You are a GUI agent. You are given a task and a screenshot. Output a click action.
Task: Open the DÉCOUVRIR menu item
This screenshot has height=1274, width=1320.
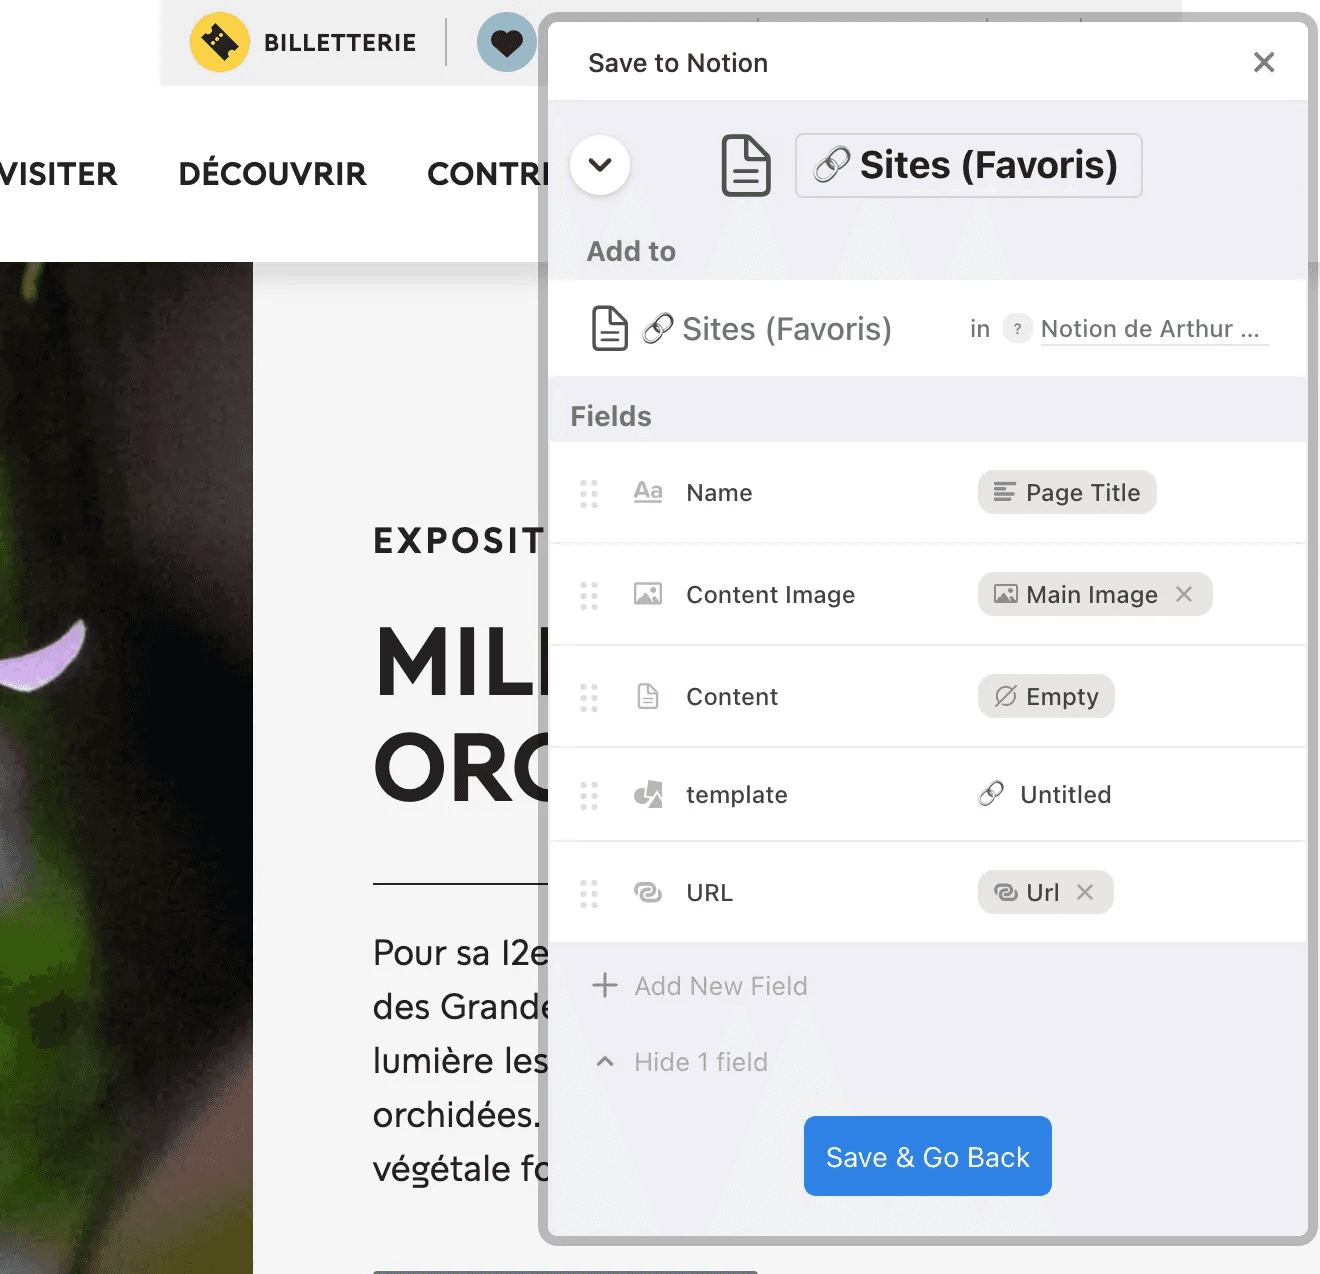pos(272,174)
